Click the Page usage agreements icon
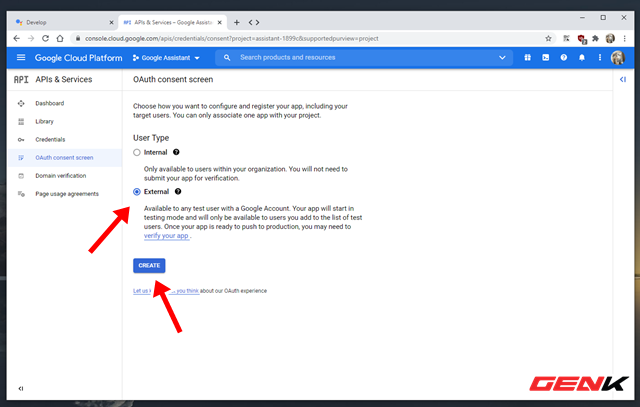Viewport: 640px width, 407px height. click(x=21, y=193)
